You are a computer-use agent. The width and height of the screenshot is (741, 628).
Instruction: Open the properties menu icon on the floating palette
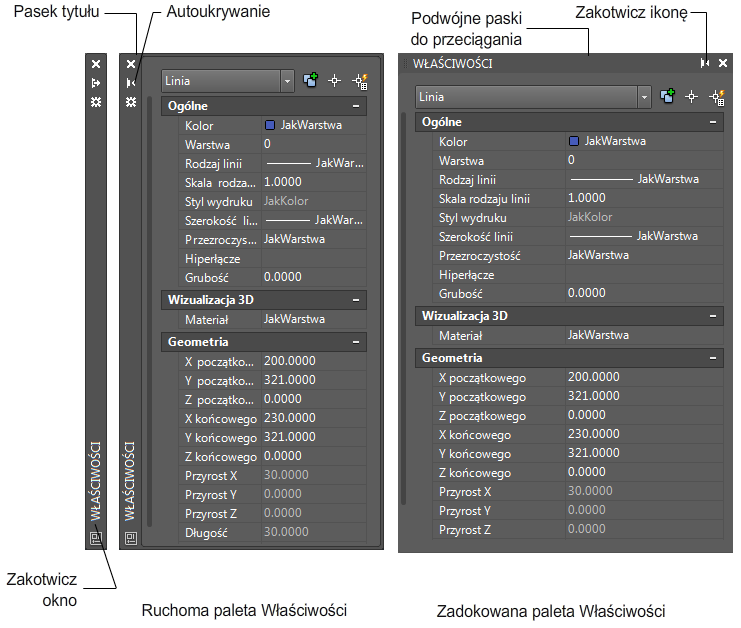pyautogui.click(x=131, y=102)
